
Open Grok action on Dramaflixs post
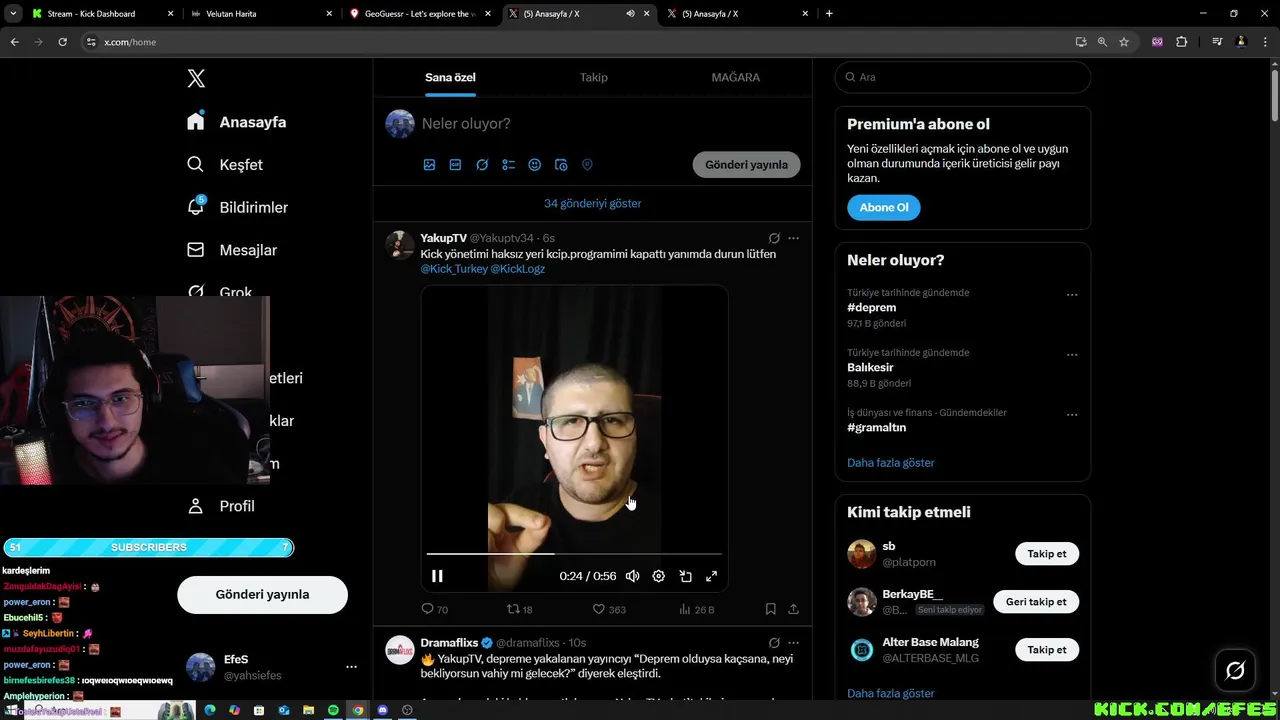coord(774,643)
